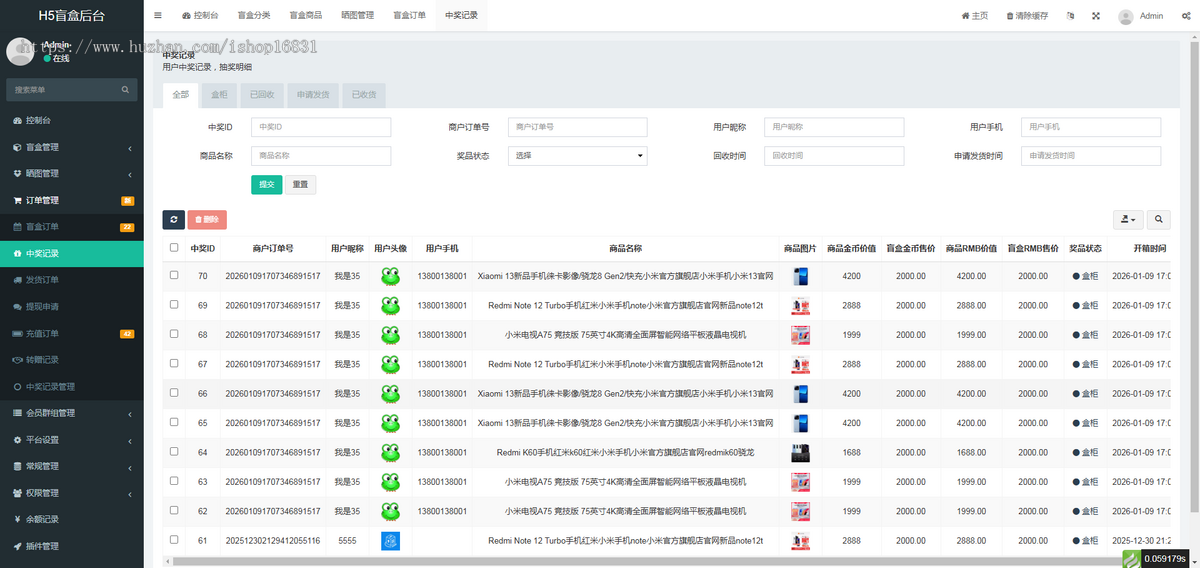Click the blue avatar in row 61
The image size is (1200, 568).
[390, 541]
